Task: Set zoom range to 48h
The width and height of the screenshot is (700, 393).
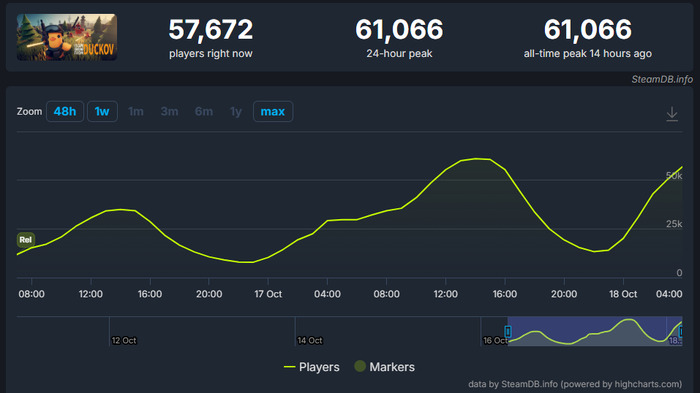Action: coord(65,111)
